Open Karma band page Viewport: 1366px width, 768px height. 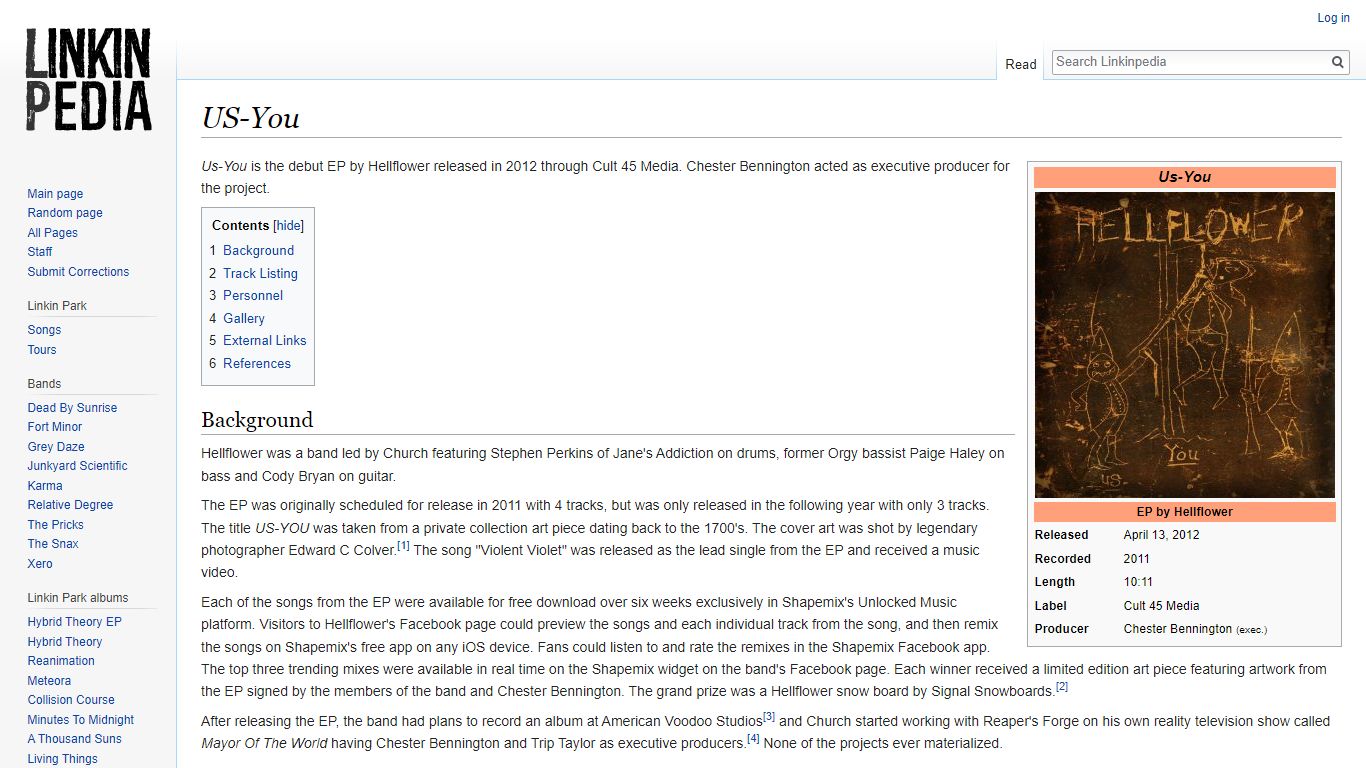tap(45, 486)
